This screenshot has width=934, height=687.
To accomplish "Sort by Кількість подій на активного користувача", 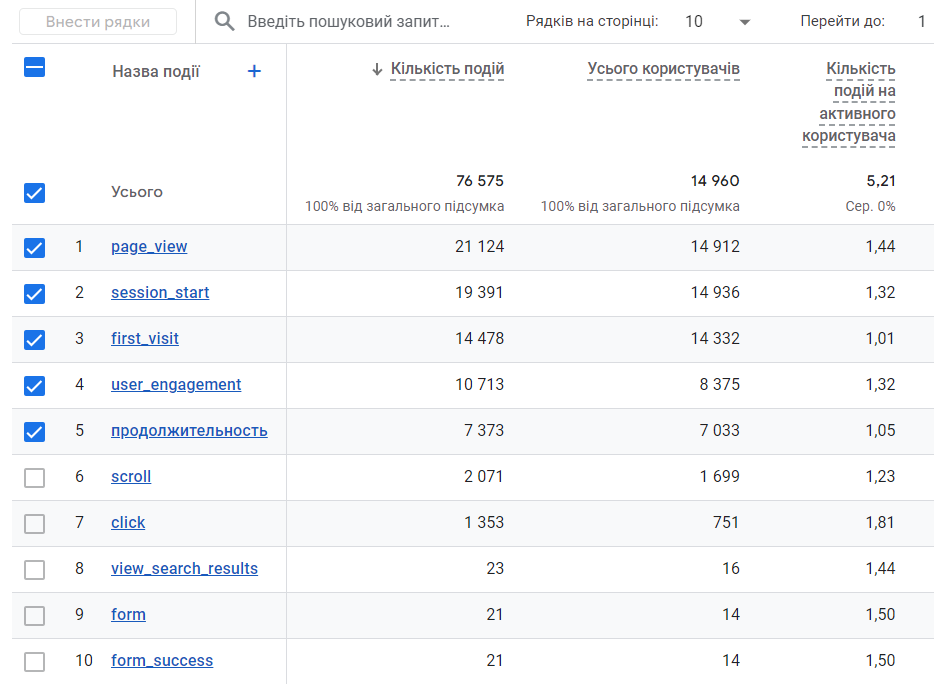I will (x=849, y=103).
